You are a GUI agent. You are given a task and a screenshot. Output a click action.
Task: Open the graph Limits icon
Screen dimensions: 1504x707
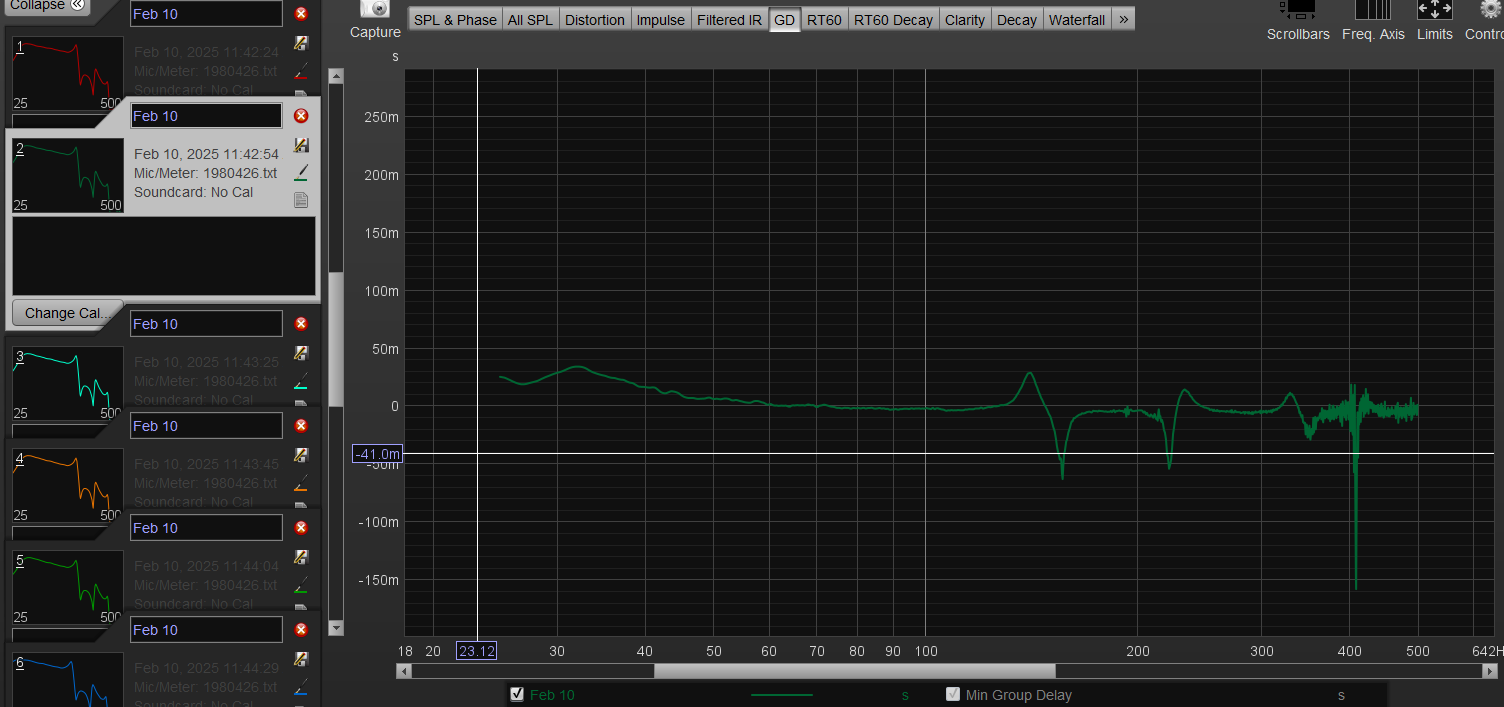click(x=1435, y=9)
